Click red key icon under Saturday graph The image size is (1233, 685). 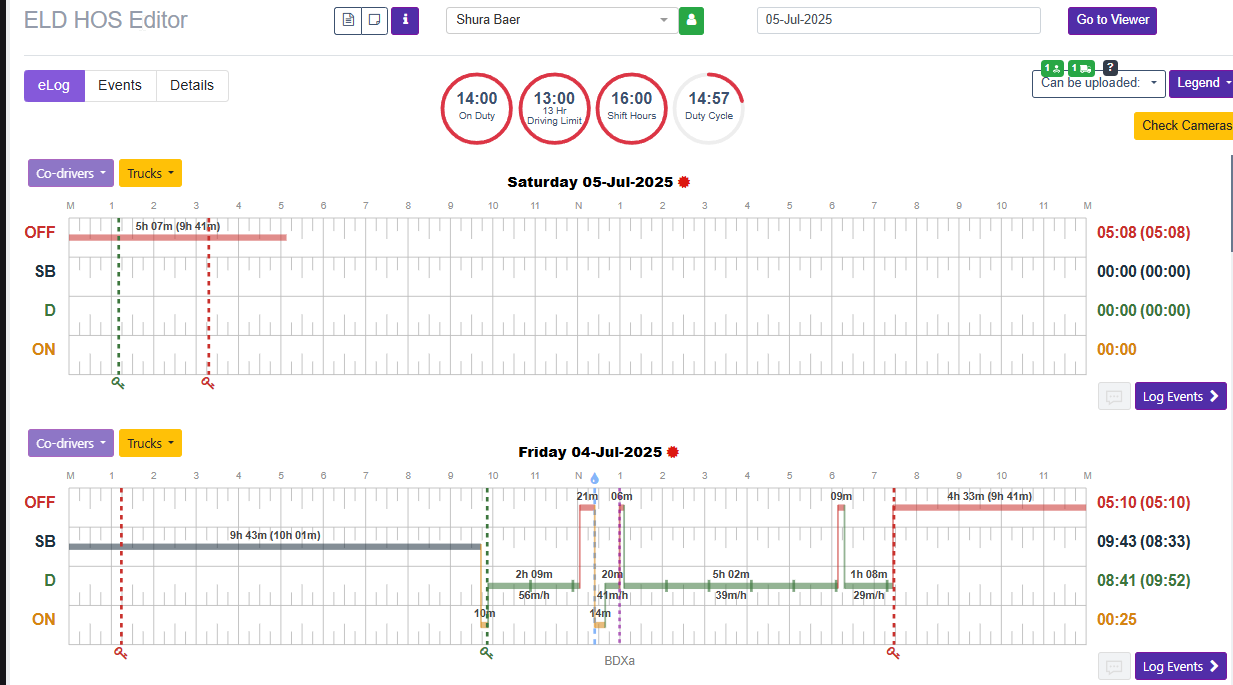(208, 382)
